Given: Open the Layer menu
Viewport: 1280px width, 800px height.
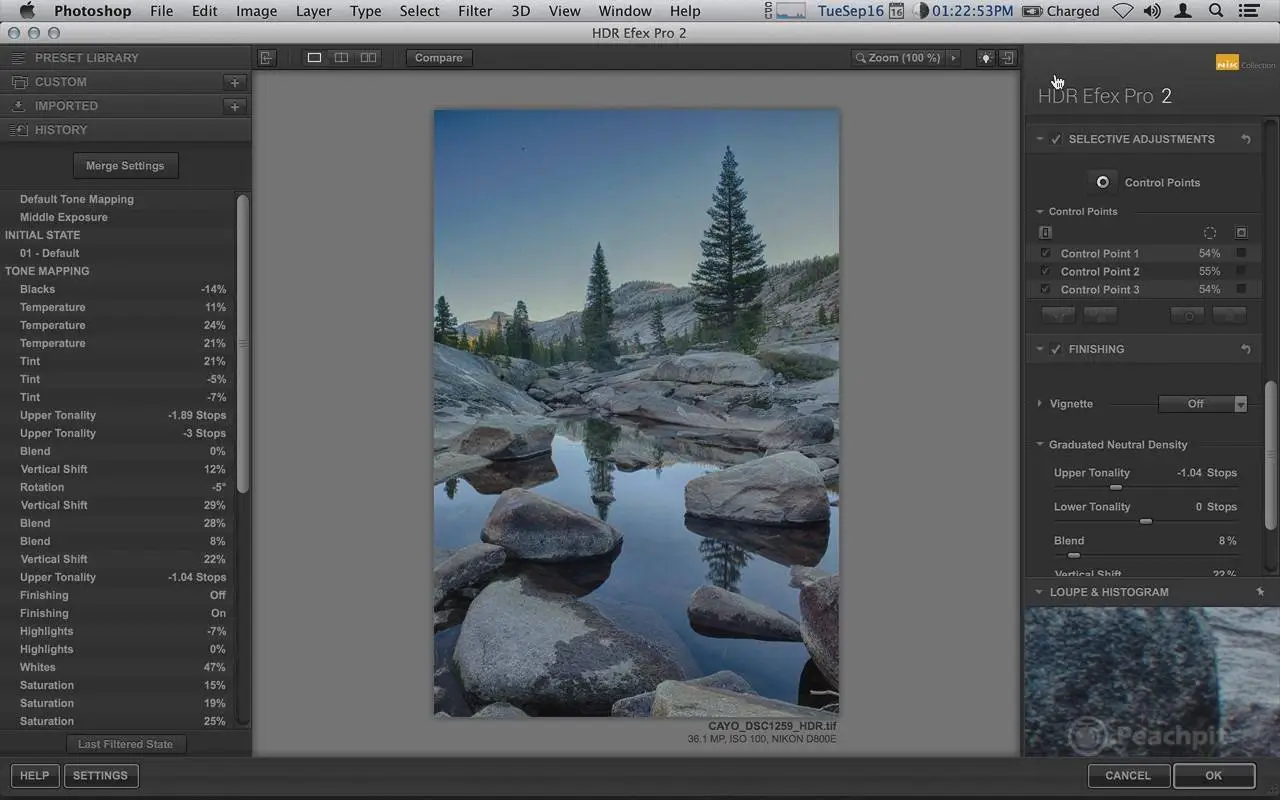Looking at the screenshot, I should click(x=314, y=11).
